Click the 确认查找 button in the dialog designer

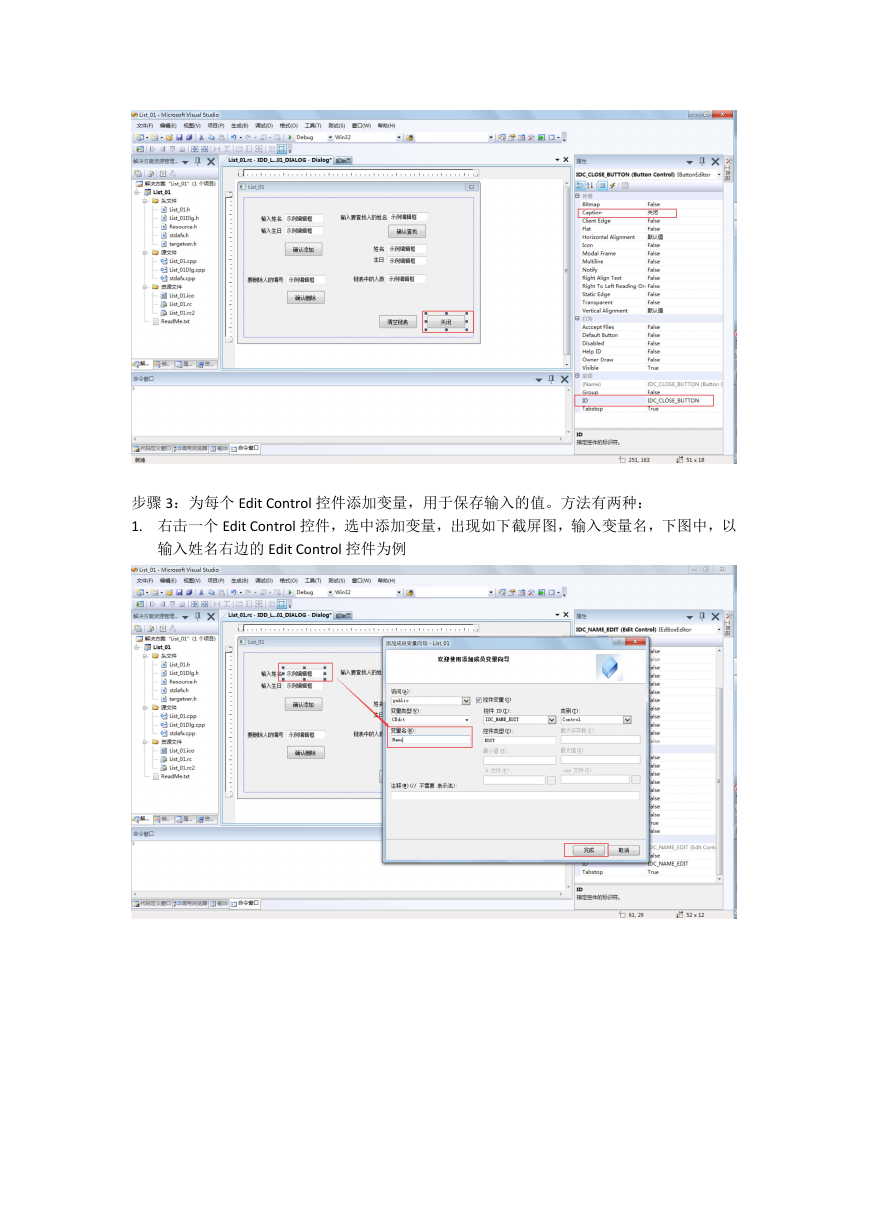[407, 231]
